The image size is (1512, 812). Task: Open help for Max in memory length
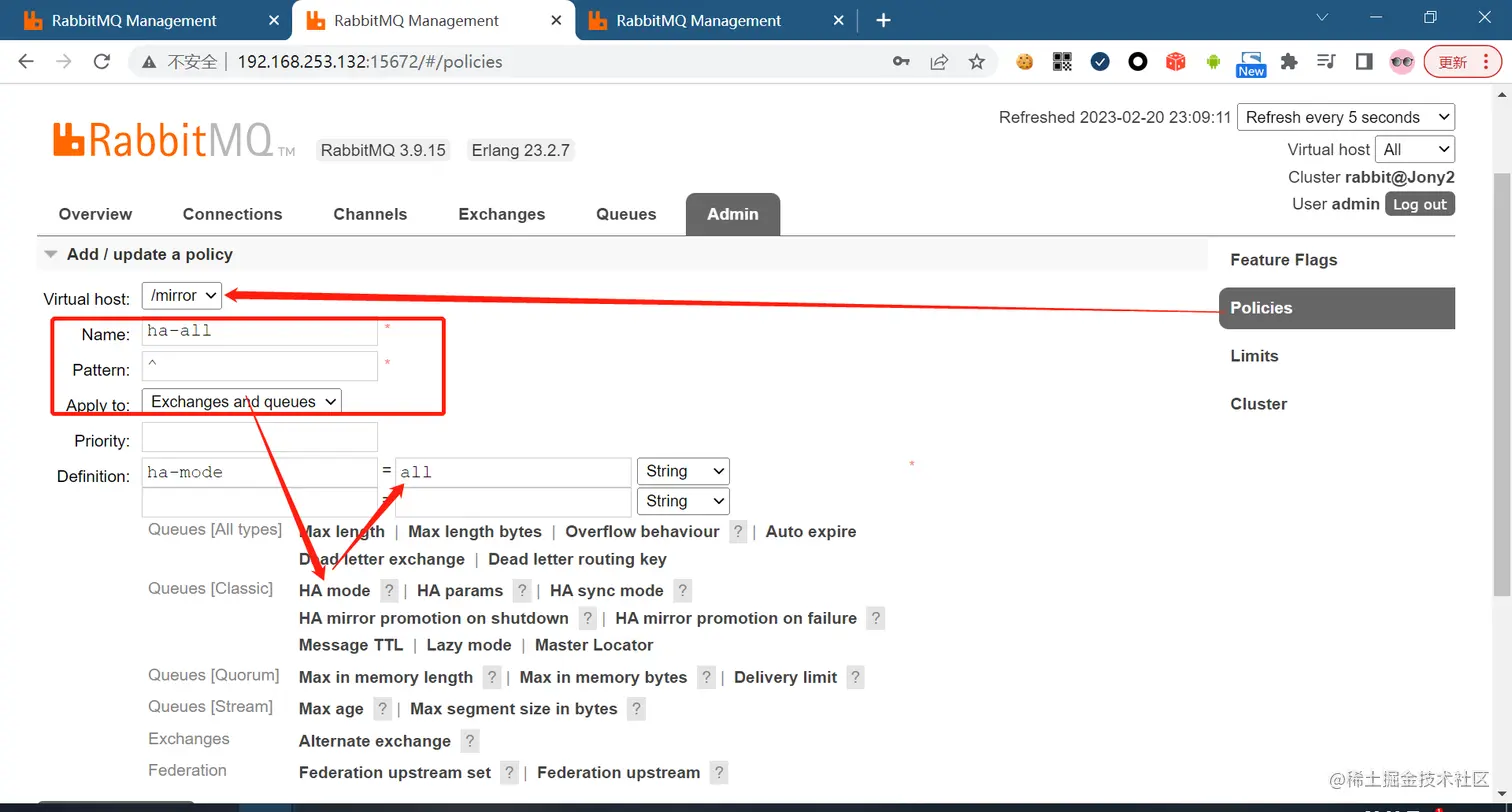491,678
